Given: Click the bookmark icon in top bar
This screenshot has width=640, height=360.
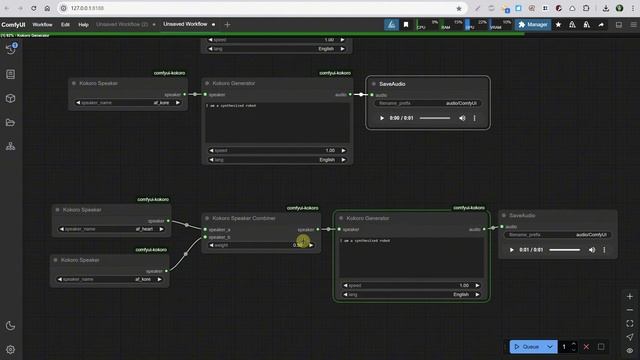Looking at the screenshot, I should pos(406,25).
